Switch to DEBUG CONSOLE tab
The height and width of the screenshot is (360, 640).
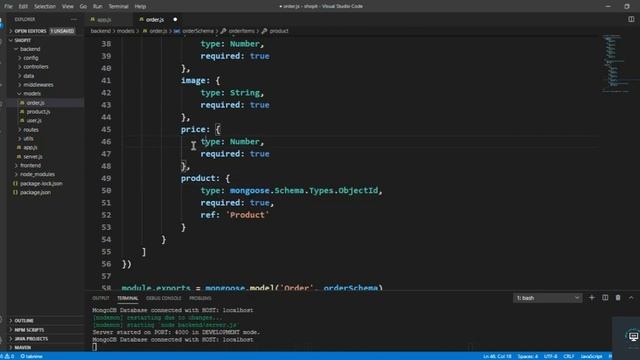click(164, 298)
